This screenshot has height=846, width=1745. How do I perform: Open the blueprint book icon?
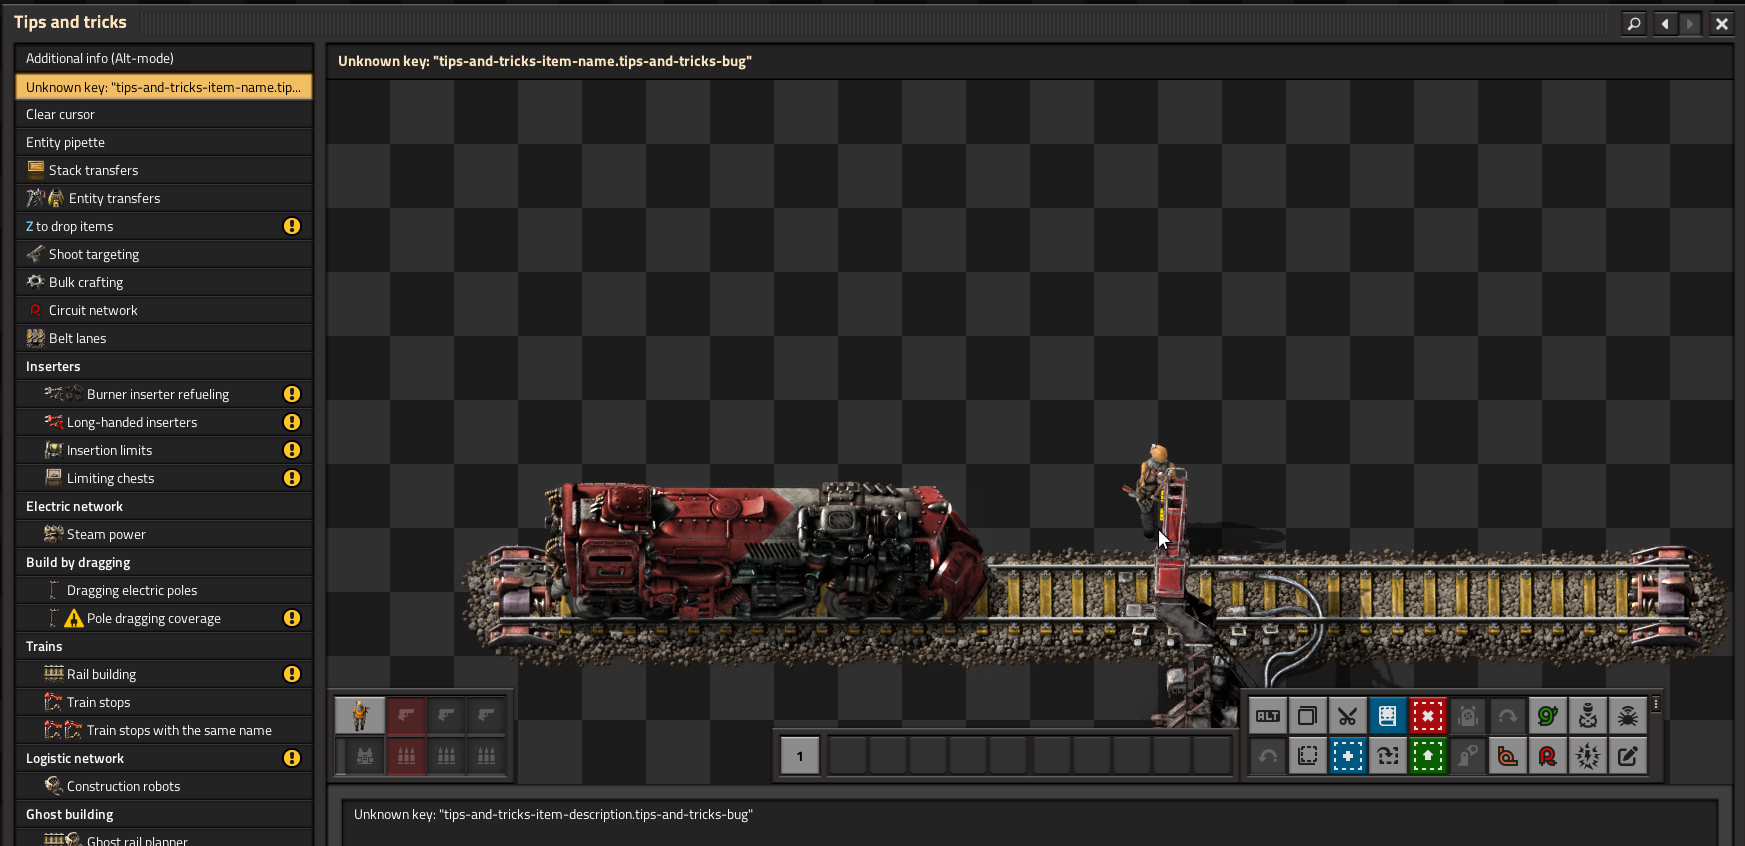point(1387,716)
